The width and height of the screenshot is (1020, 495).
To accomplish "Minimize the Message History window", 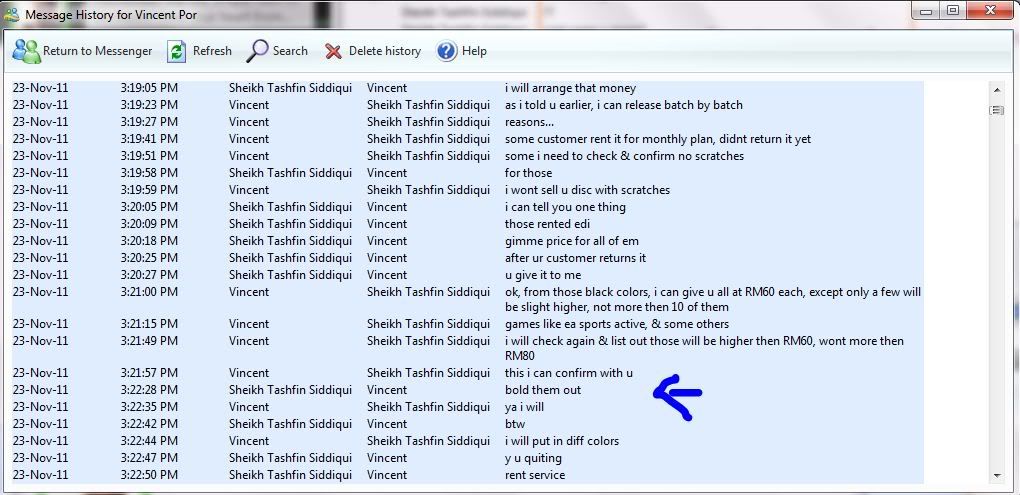I will click(925, 11).
